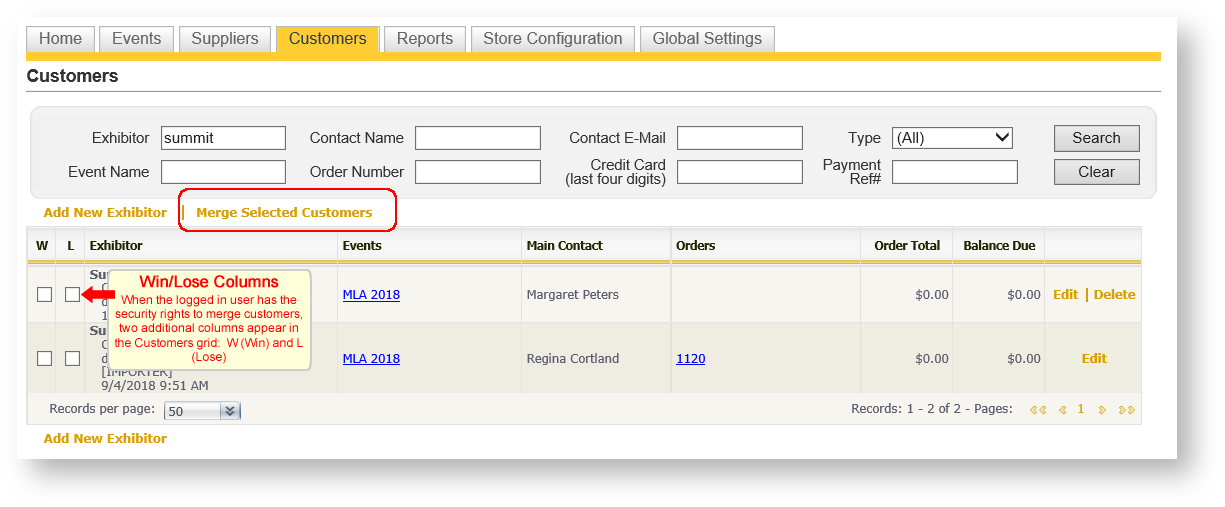
Task: Check the L box for Regina Cortland row
Action: pos(72,359)
